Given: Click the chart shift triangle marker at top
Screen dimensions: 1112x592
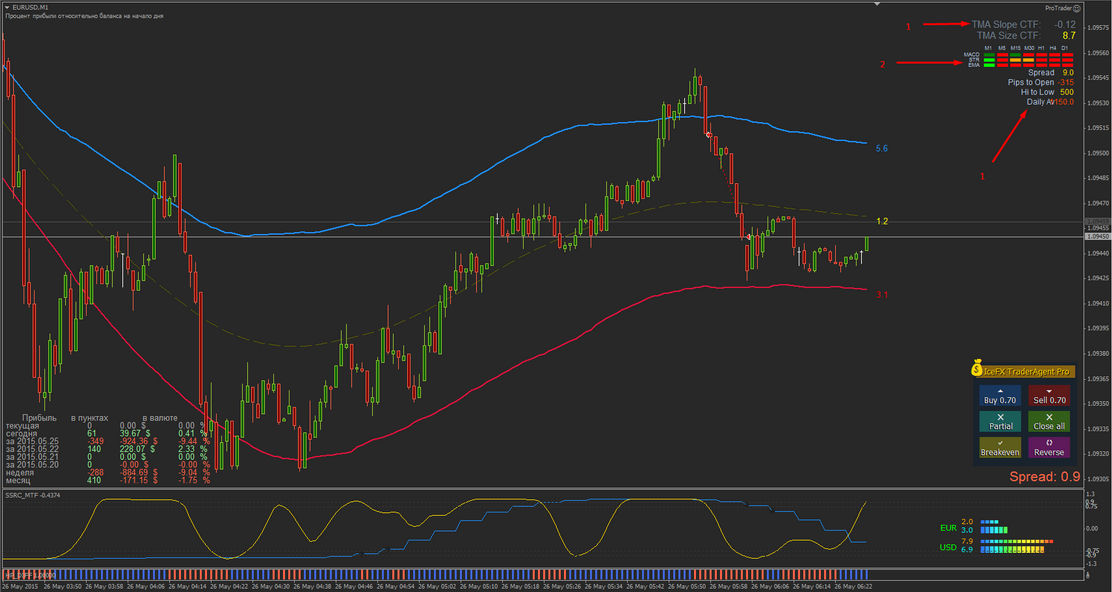Looking at the screenshot, I should tap(877, 4).
